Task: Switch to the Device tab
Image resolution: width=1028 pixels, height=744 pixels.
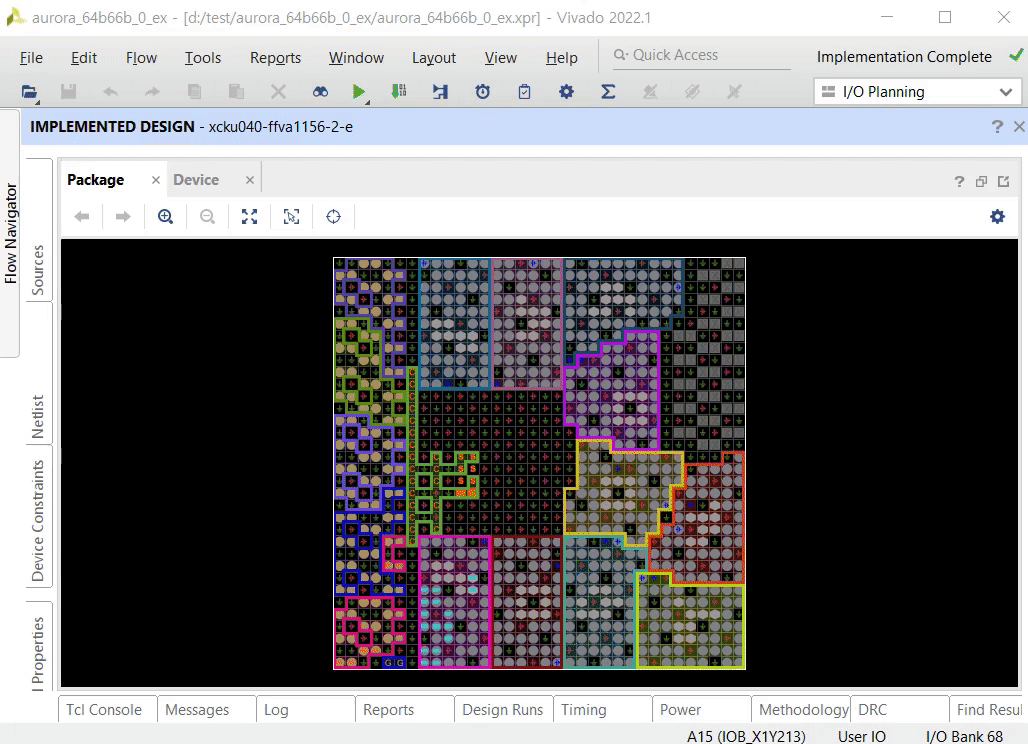Action: click(x=196, y=180)
